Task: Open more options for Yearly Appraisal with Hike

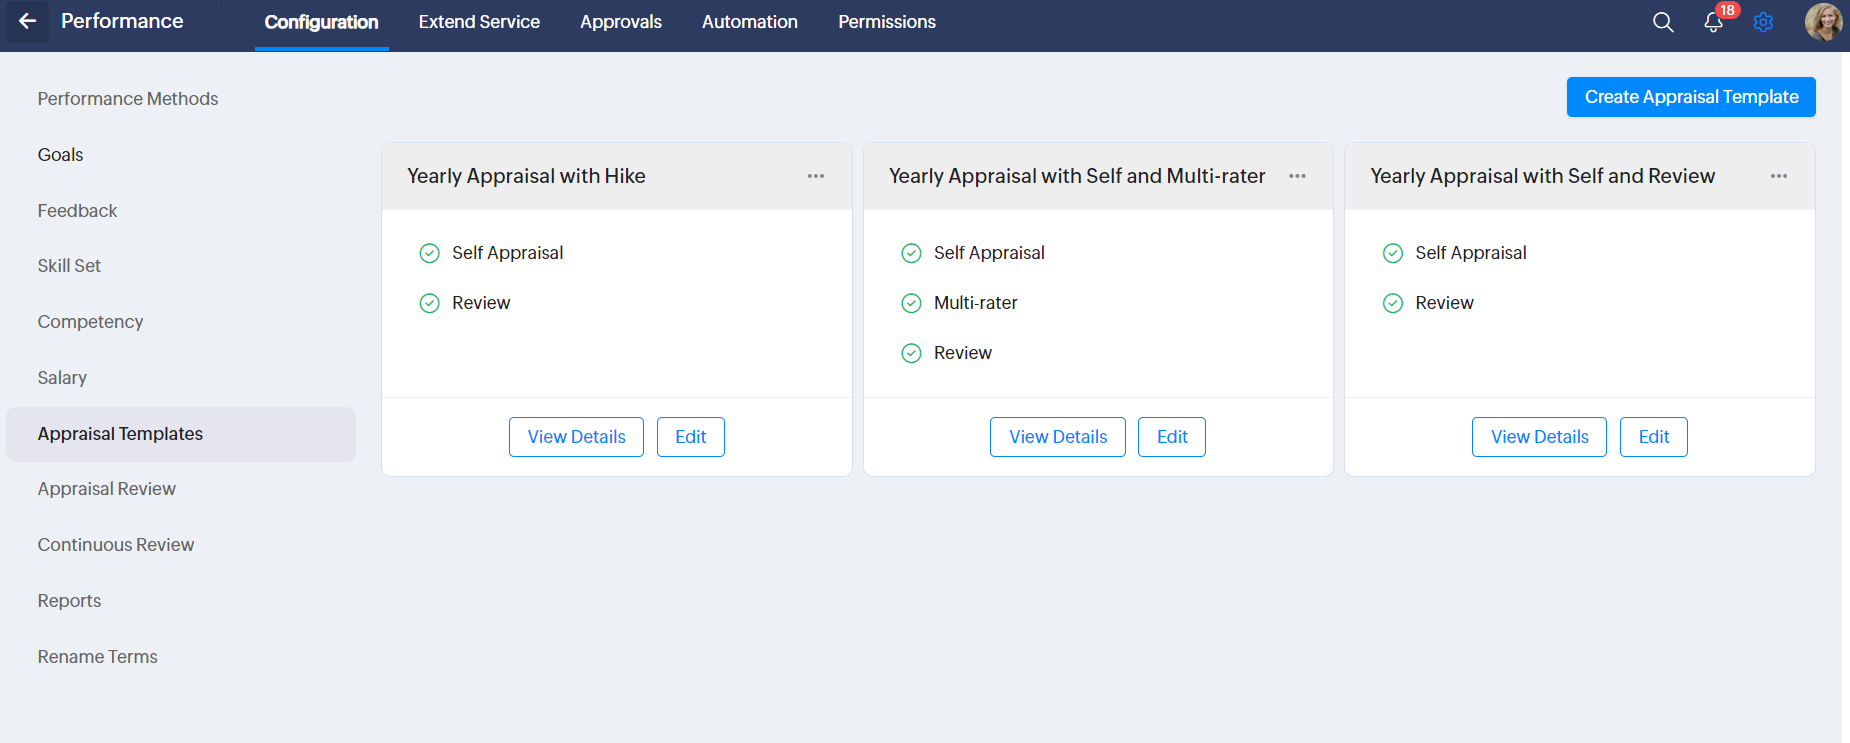Action: point(816,176)
